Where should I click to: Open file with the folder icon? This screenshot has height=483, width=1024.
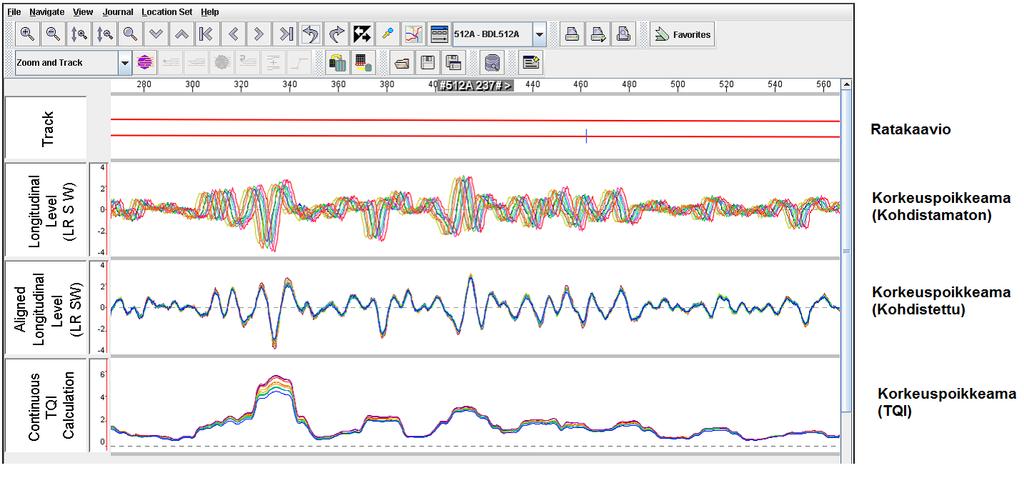(x=402, y=63)
